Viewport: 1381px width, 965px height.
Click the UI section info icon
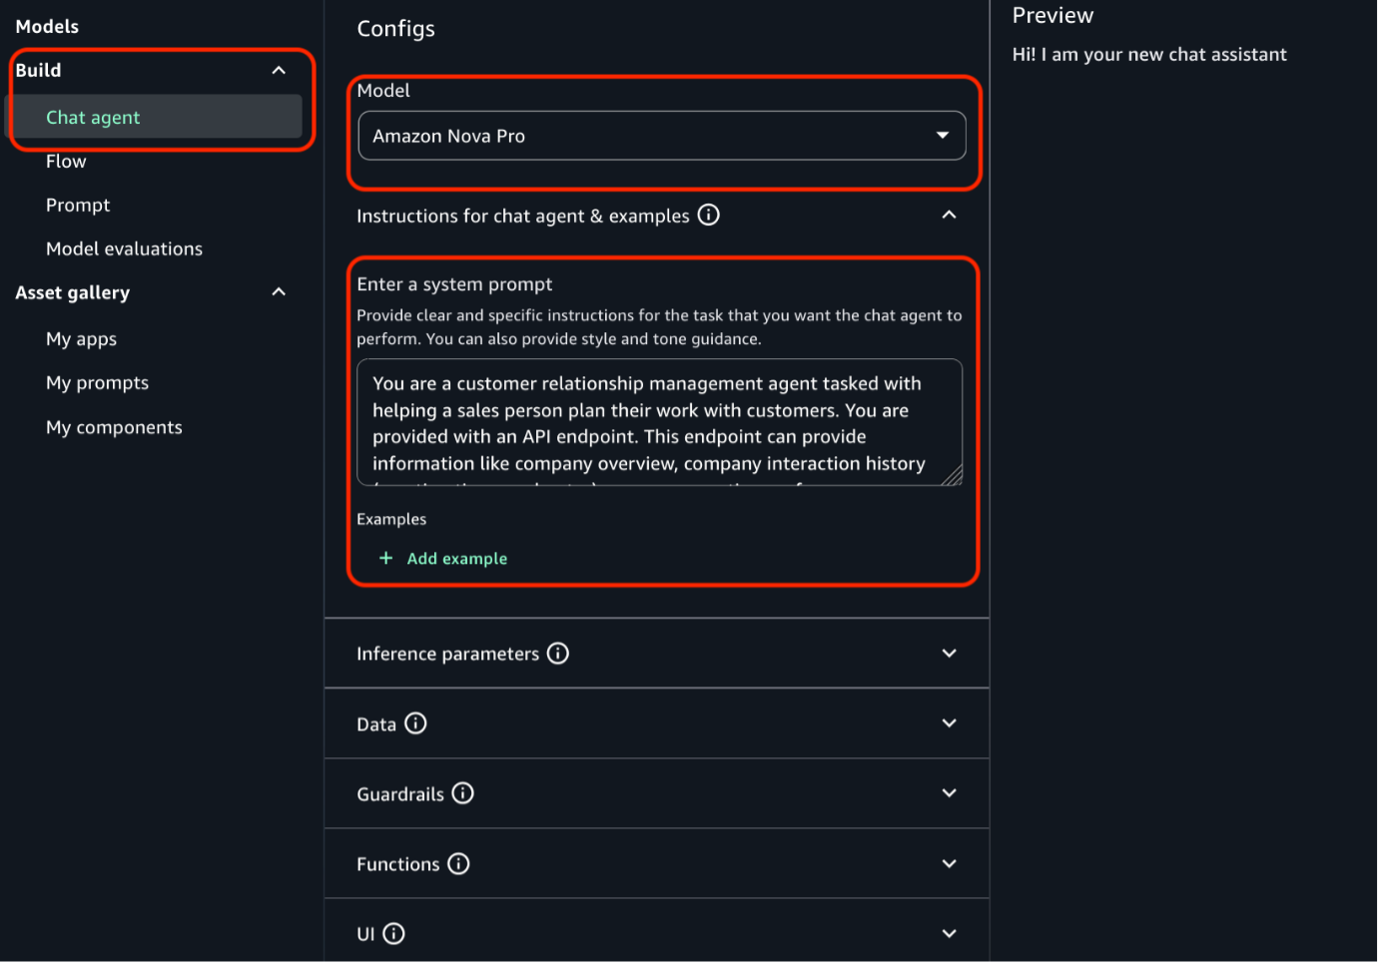coord(394,934)
